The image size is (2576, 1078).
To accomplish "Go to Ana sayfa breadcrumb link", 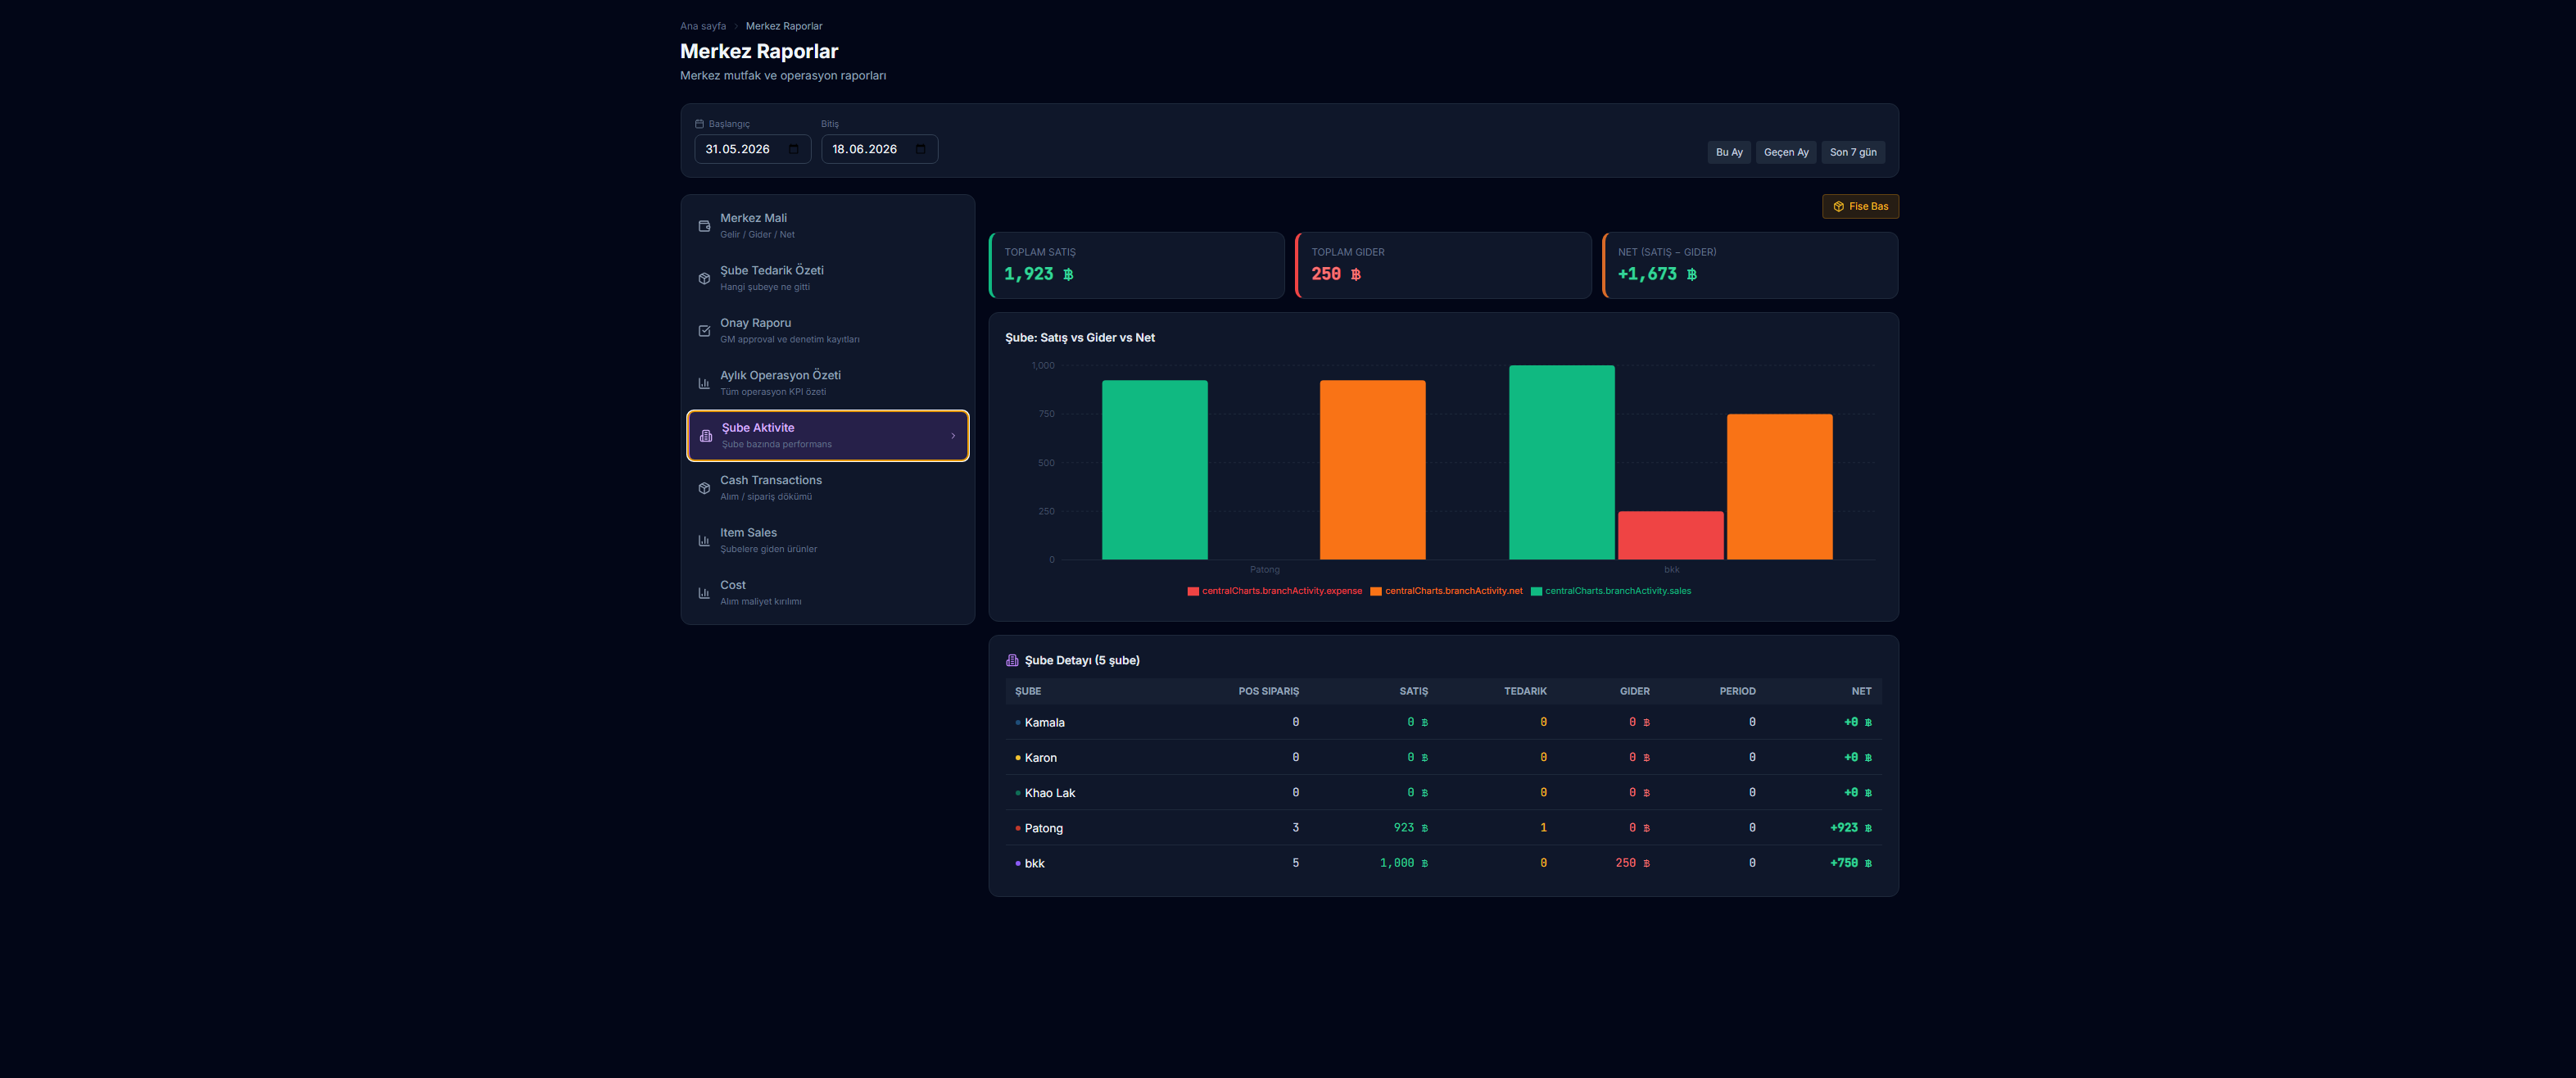I will coord(703,26).
